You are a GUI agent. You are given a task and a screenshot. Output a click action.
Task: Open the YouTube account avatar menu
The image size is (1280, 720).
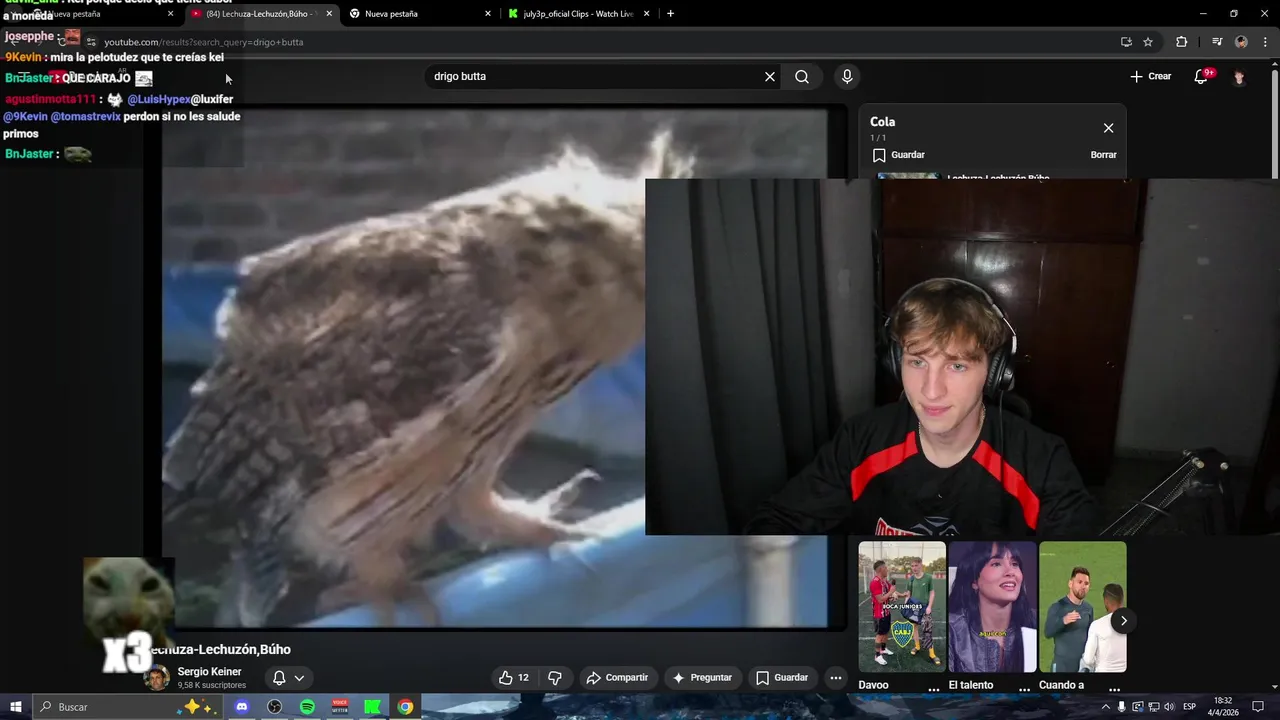click(x=1239, y=77)
